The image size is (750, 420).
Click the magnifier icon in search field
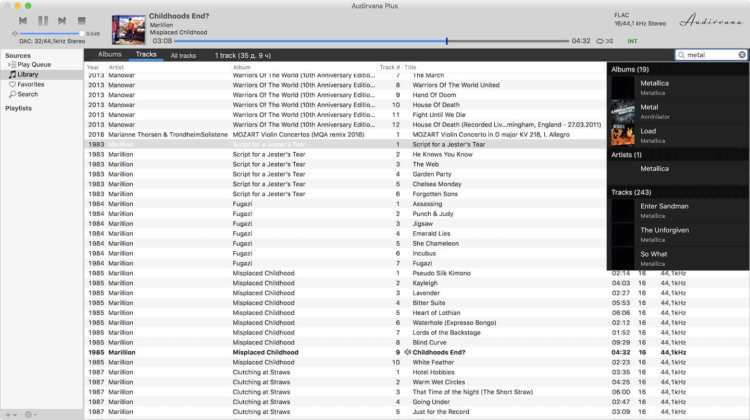(681, 55)
